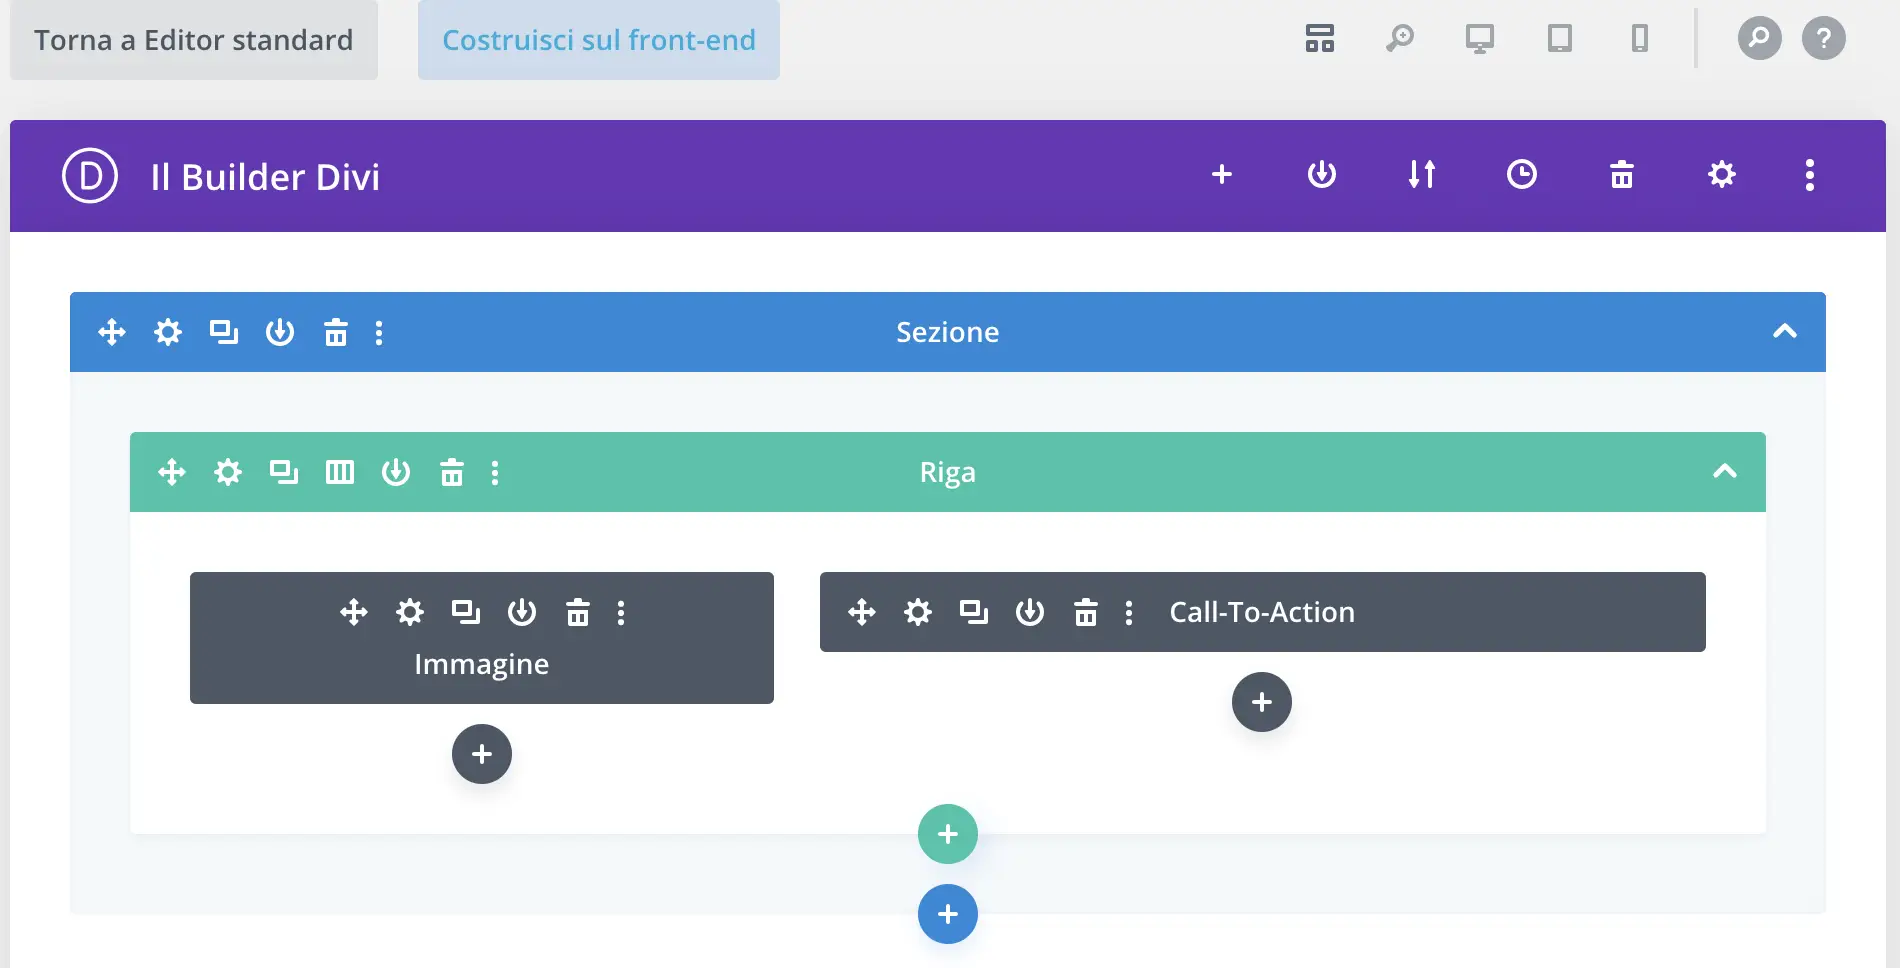Clear layout with Builder trash icon
This screenshot has height=968, width=1900.
click(1621, 175)
